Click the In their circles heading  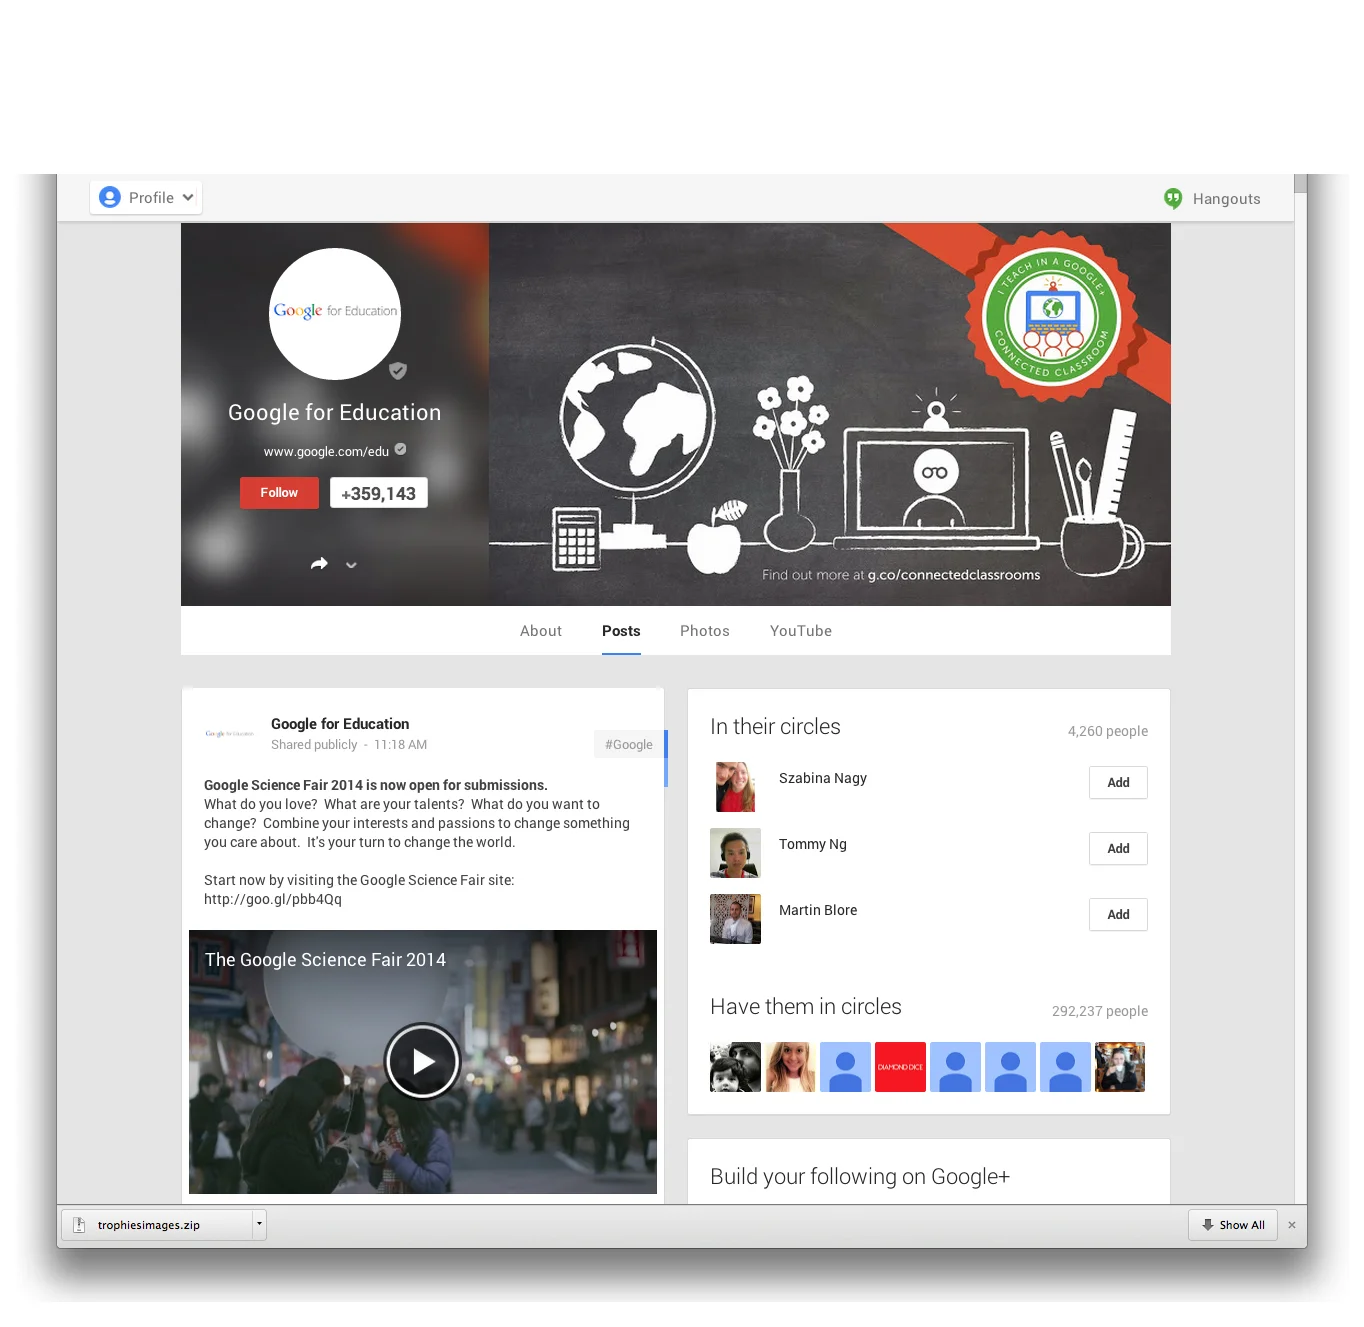775,727
